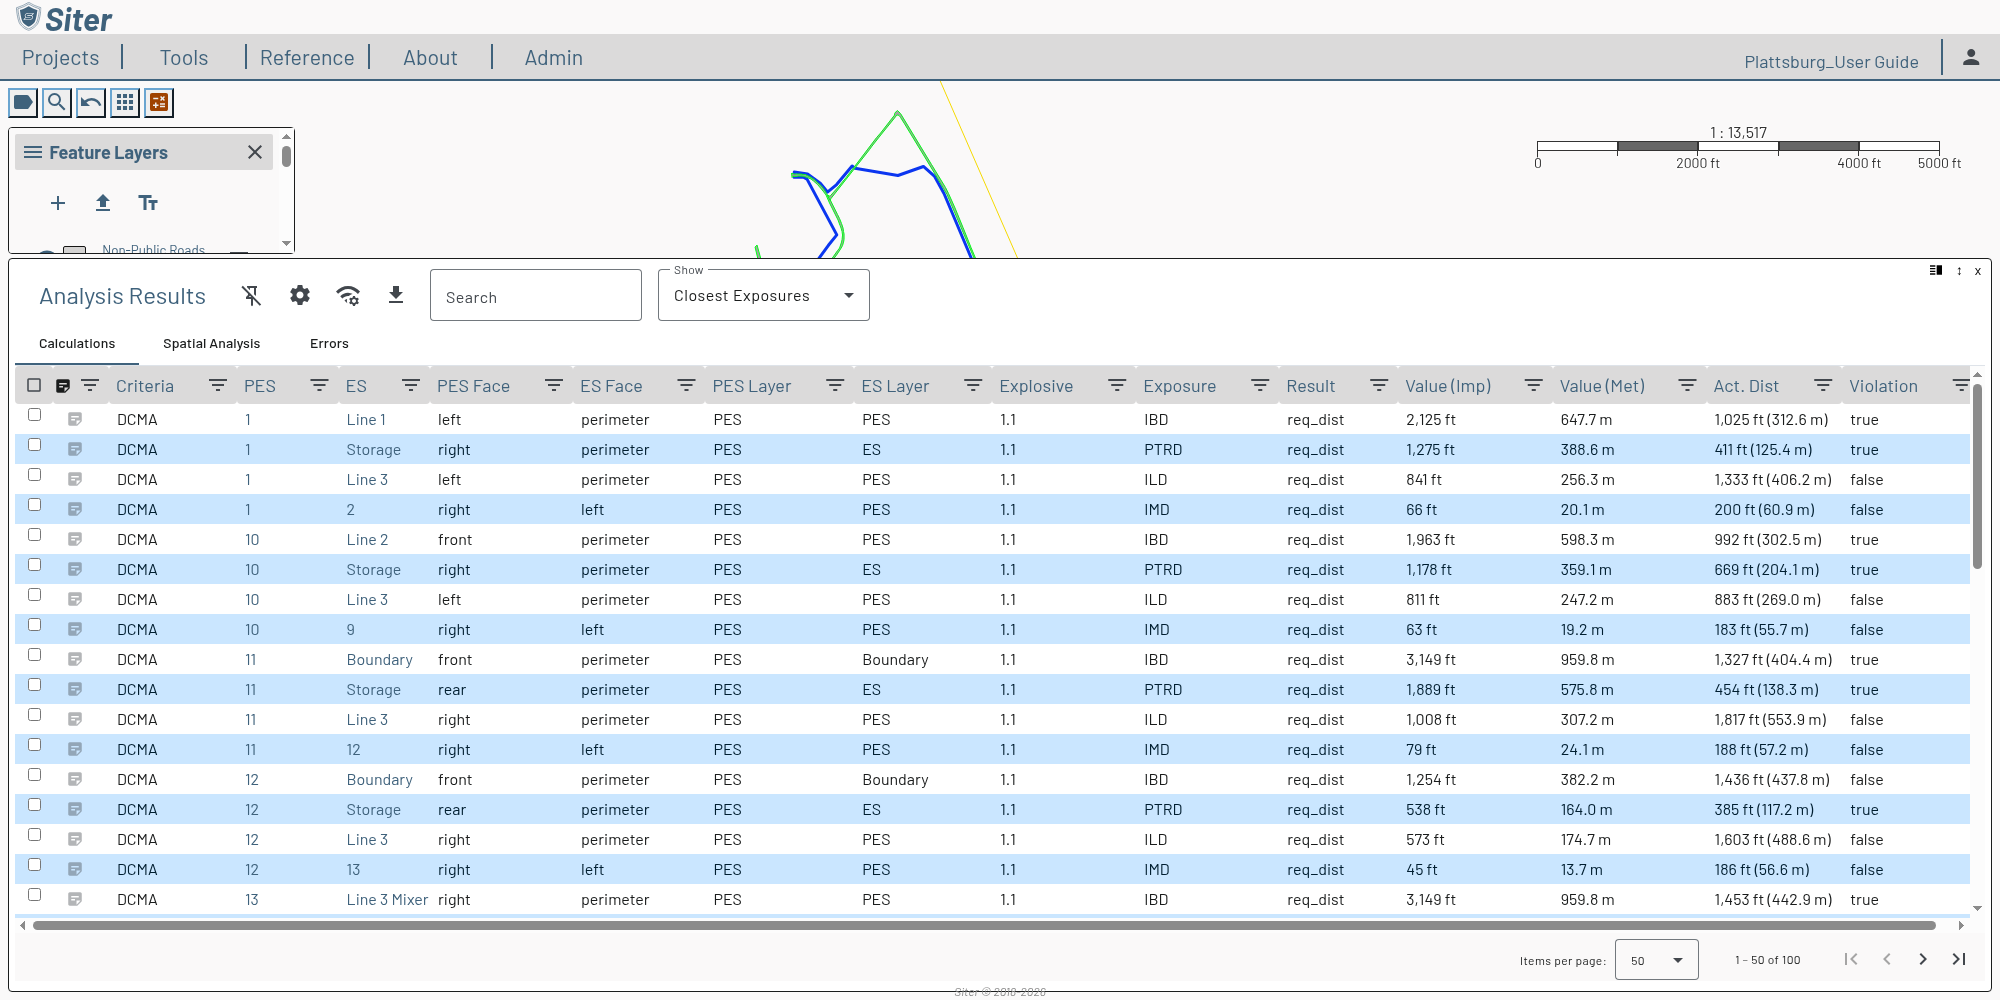Click the results table horizontal scrollbar

[984, 926]
